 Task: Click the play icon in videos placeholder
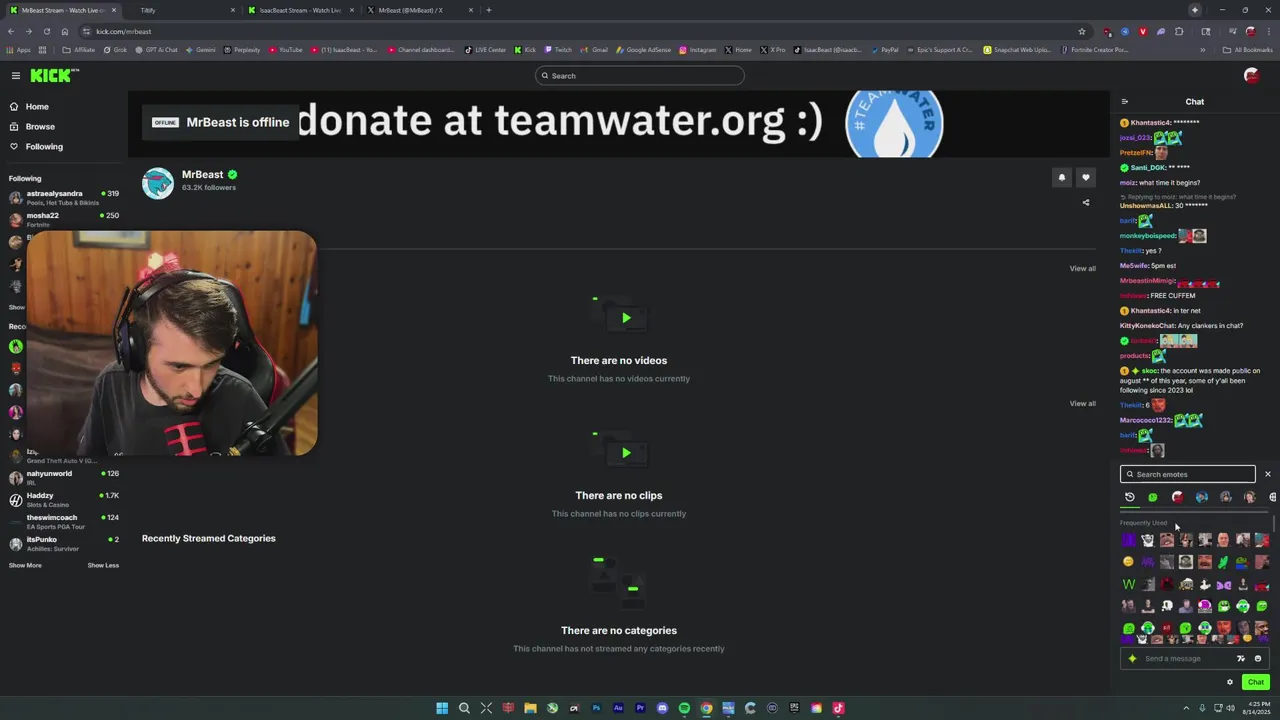[626, 318]
